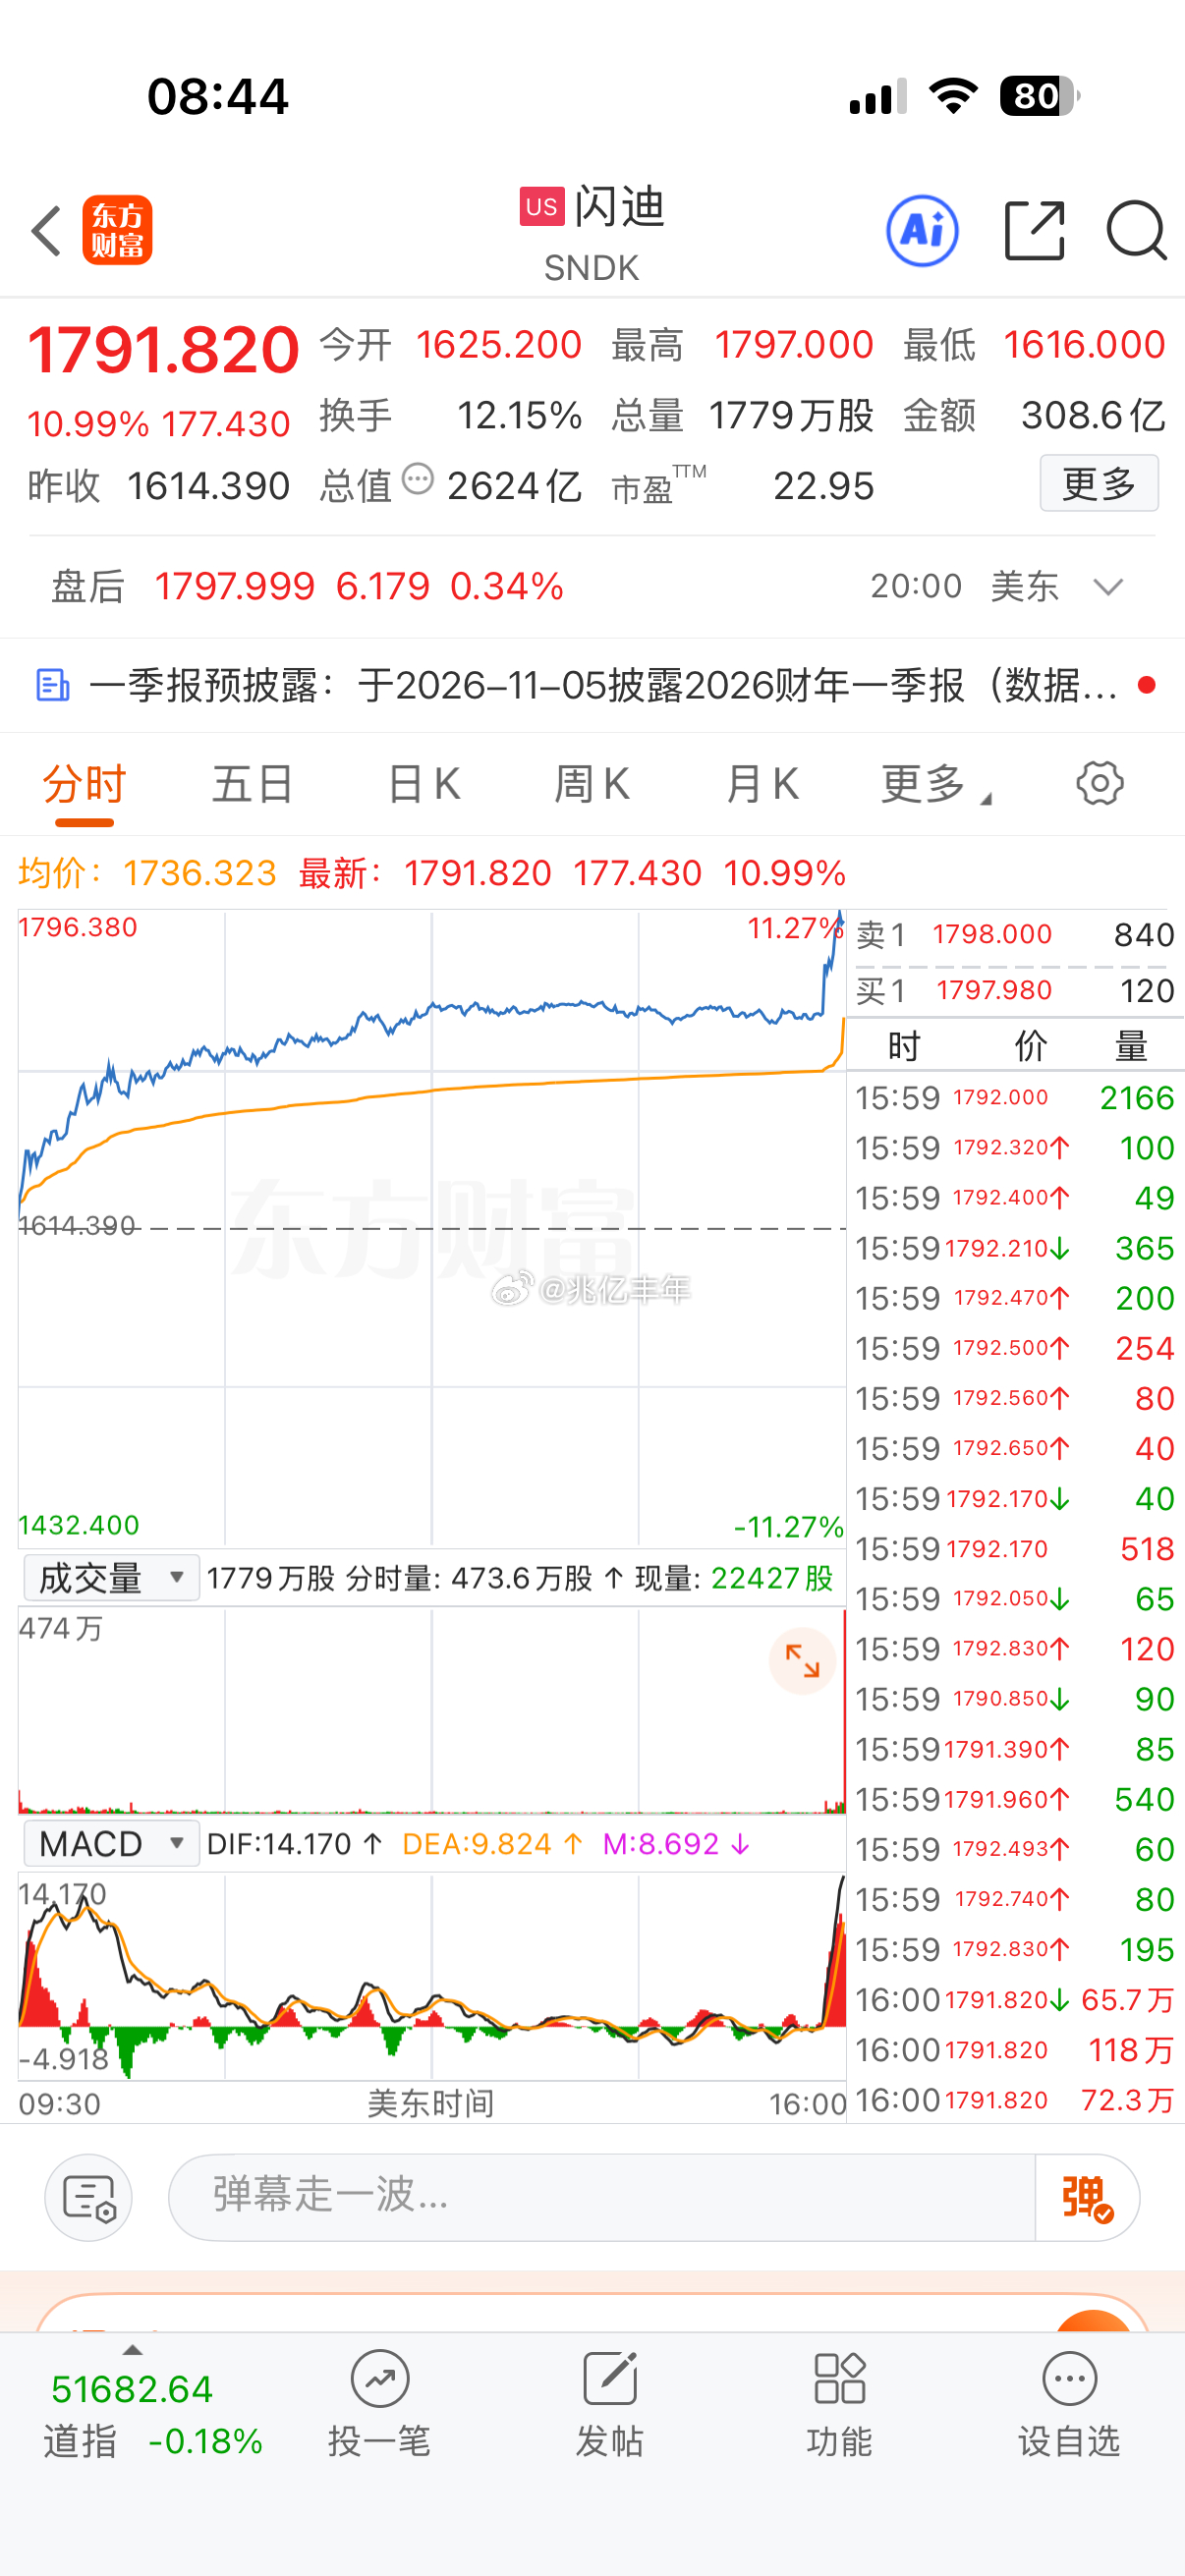Tap the 金额 308.6亿 value

pyautogui.click(x=1034, y=415)
